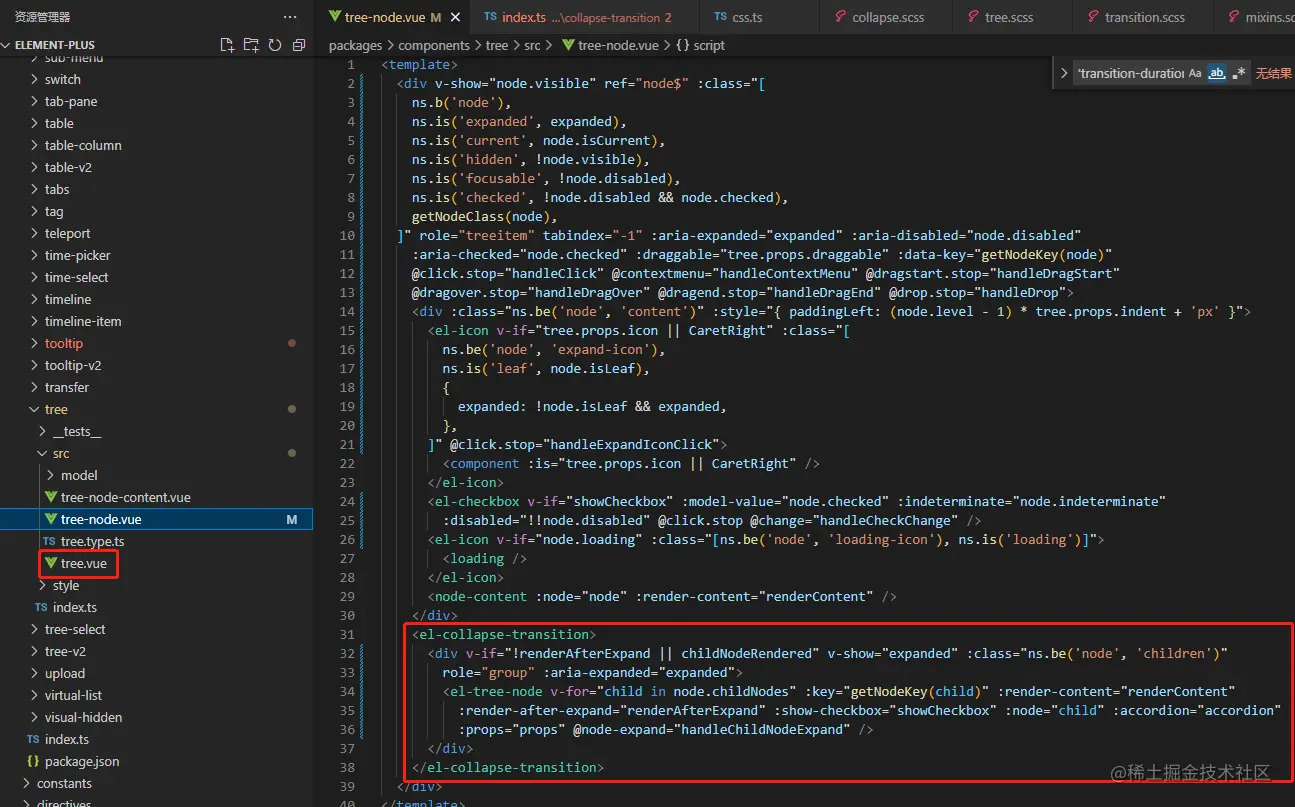Toggle match case (Aa) in find
Viewport: 1295px width, 807px height.
pos(1195,73)
